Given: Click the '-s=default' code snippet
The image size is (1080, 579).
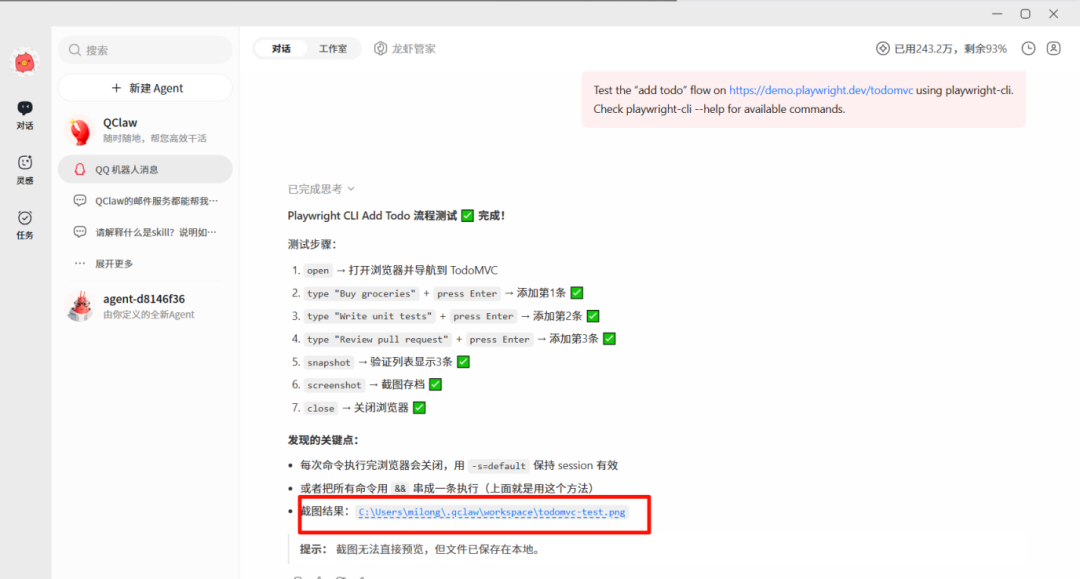Looking at the screenshot, I should [x=499, y=466].
